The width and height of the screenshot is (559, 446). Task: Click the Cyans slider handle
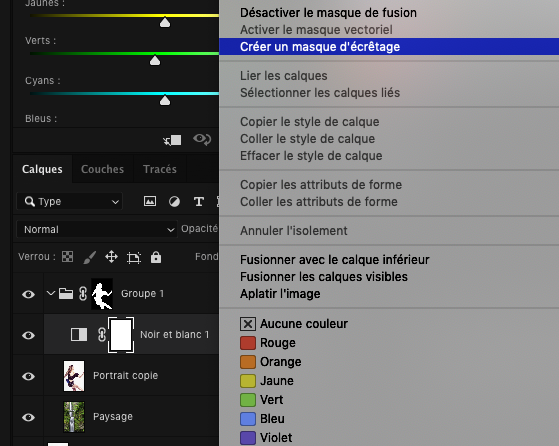point(165,100)
